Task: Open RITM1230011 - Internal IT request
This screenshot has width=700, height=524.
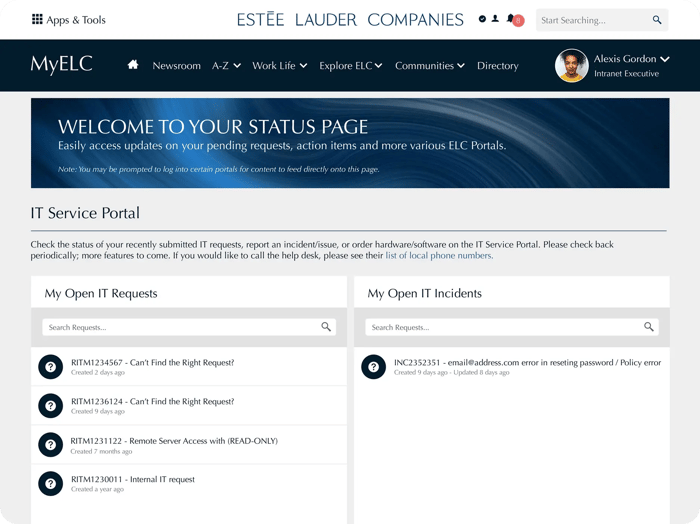Action: click(133, 479)
